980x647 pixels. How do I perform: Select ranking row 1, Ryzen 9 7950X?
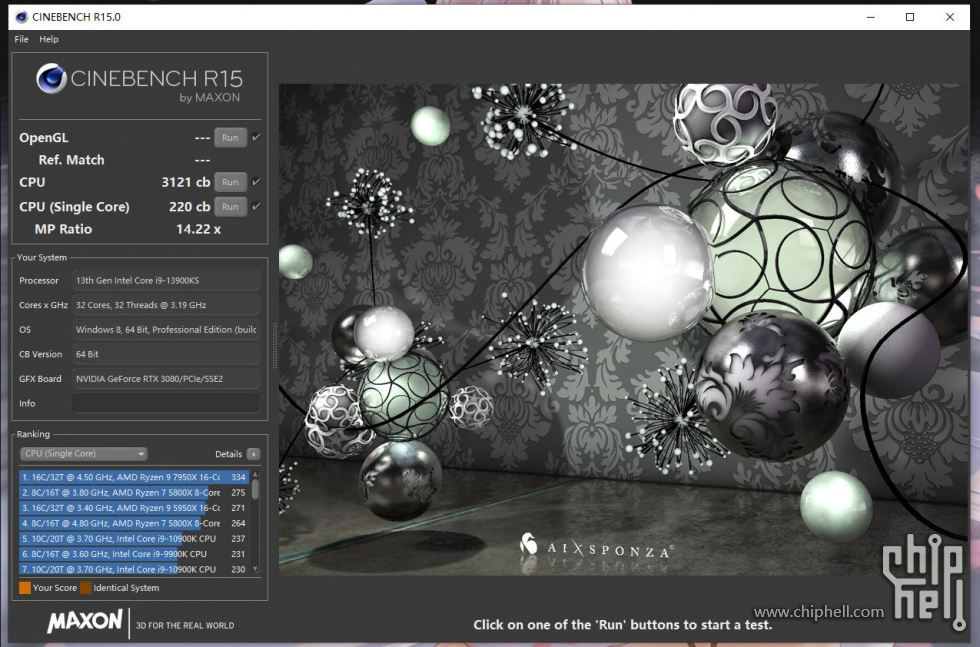tap(134, 477)
